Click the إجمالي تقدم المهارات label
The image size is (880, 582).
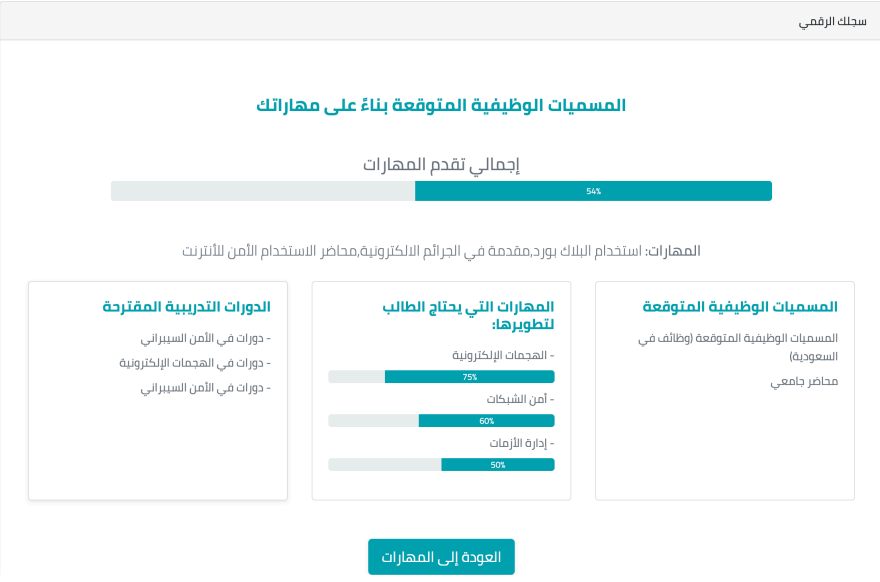(441, 165)
